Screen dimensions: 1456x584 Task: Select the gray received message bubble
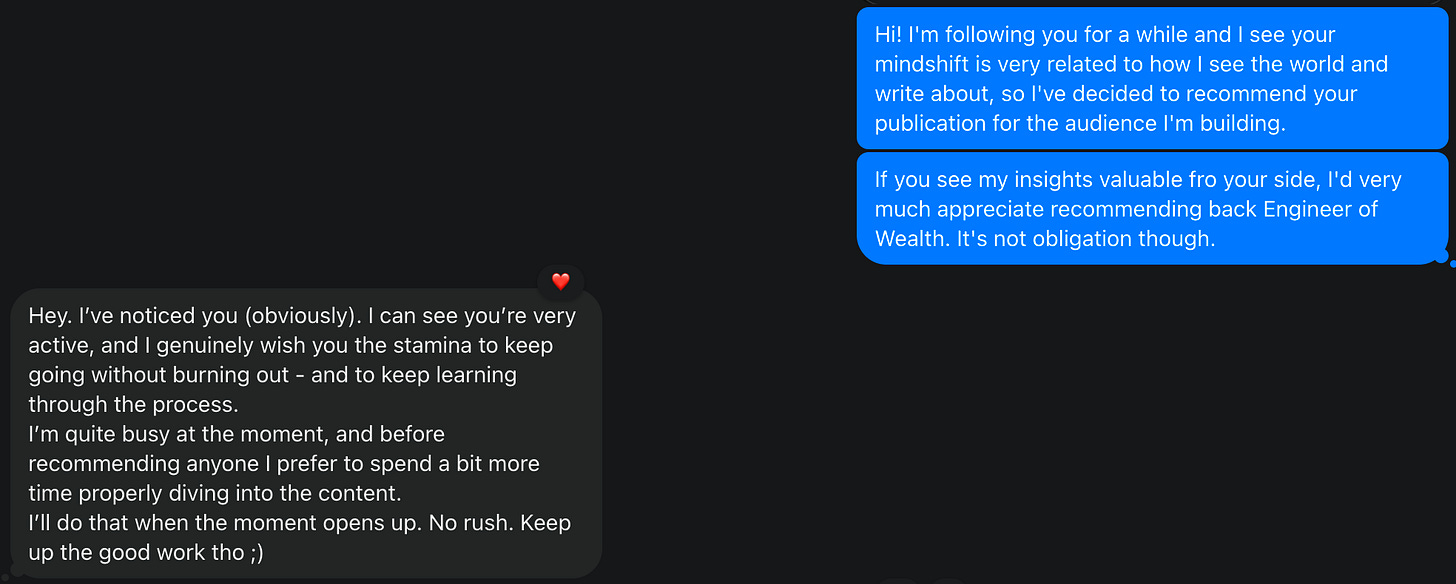pyautogui.click(x=306, y=434)
